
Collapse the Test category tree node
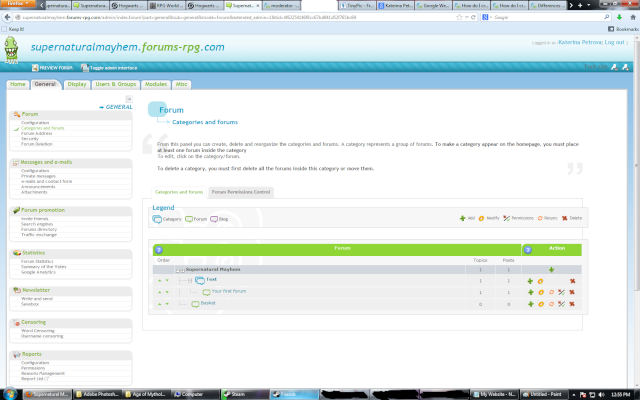pos(190,281)
